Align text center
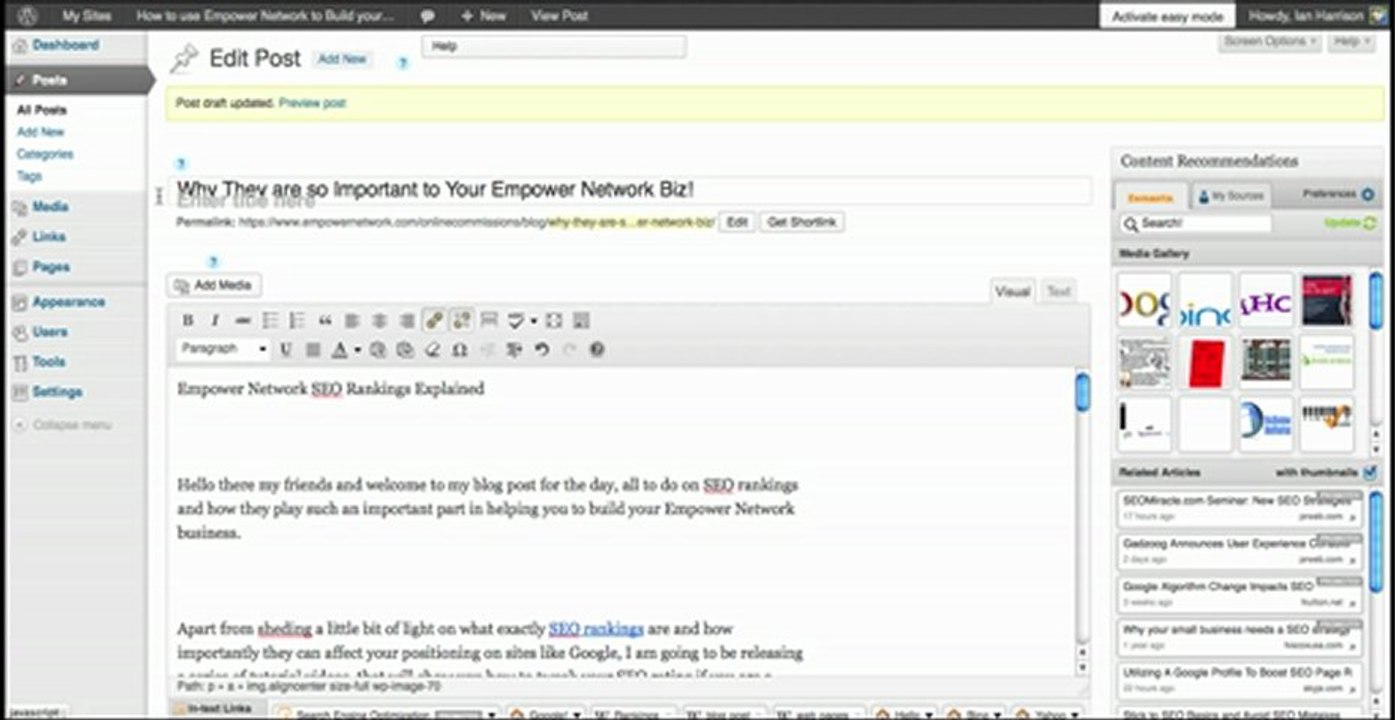Screen dimensions: 1395x720 click(x=379, y=321)
